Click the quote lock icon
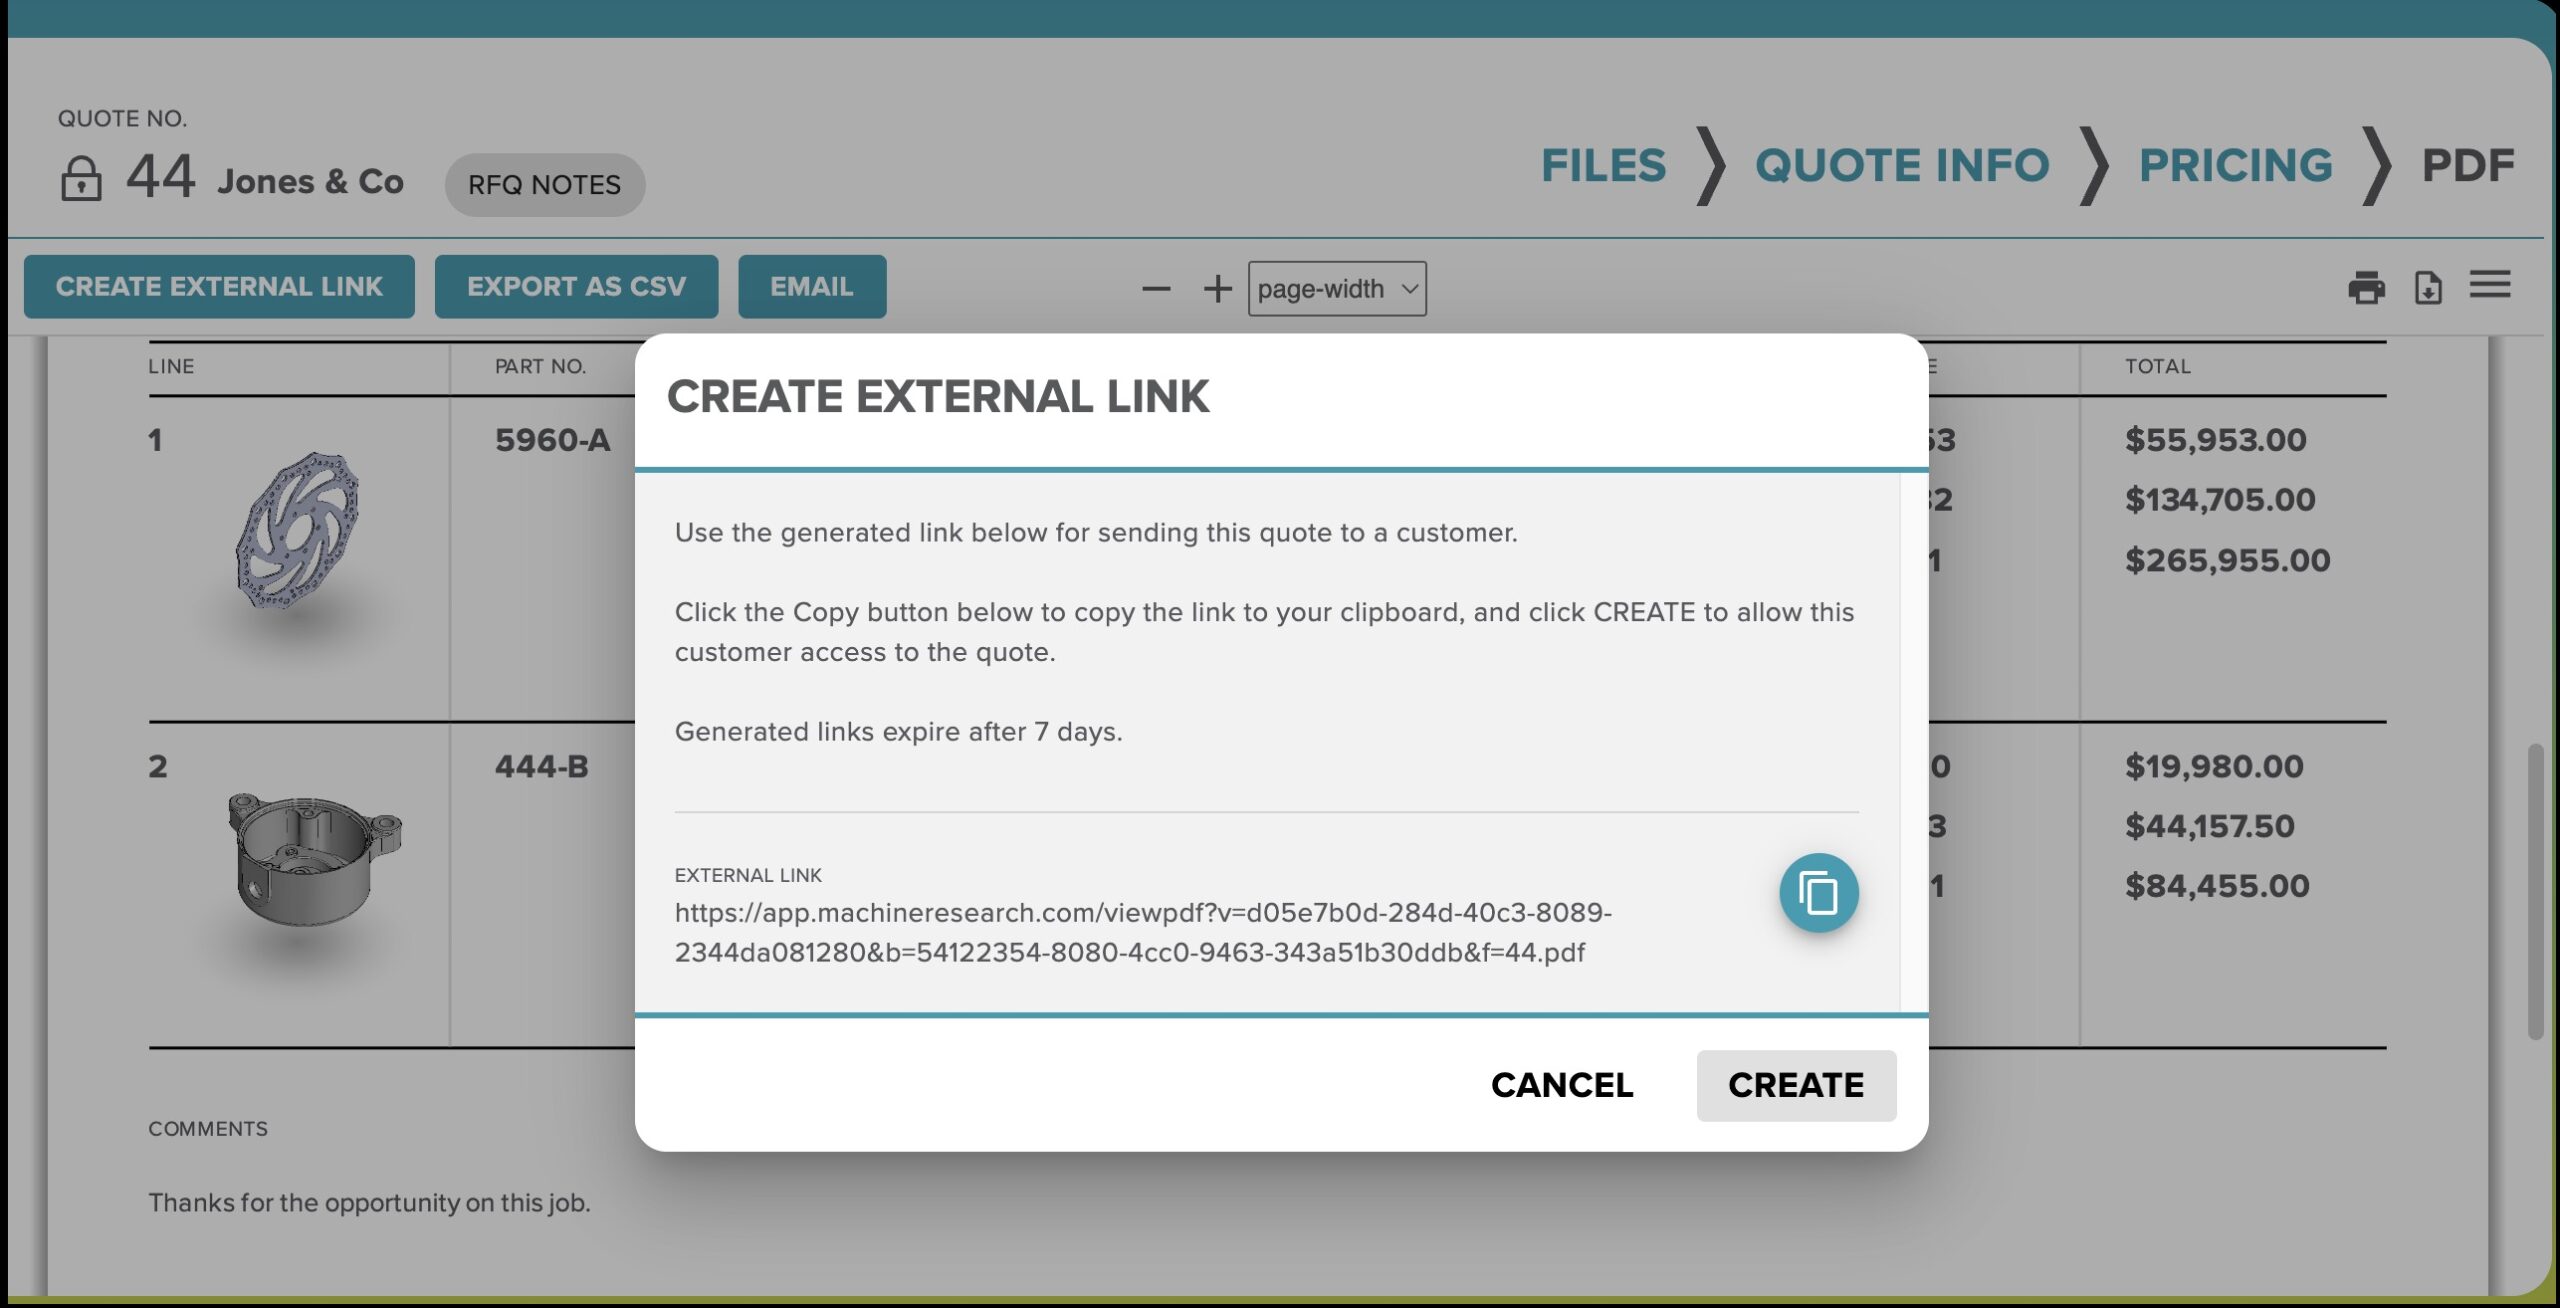The height and width of the screenshot is (1308, 2560). pyautogui.click(x=81, y=180)
